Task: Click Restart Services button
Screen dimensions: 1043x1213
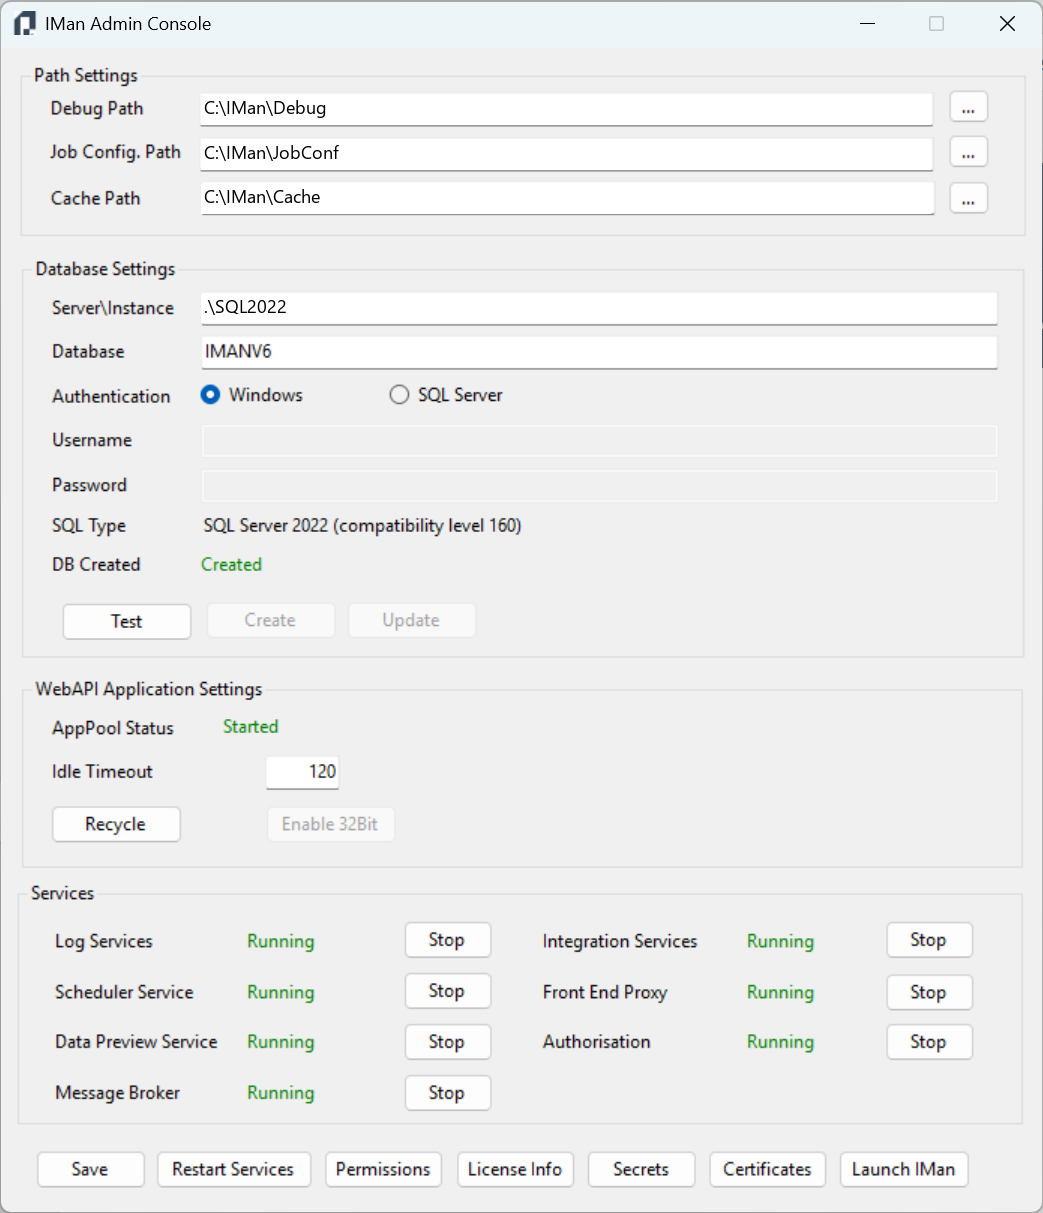Action: [234, 1169]
